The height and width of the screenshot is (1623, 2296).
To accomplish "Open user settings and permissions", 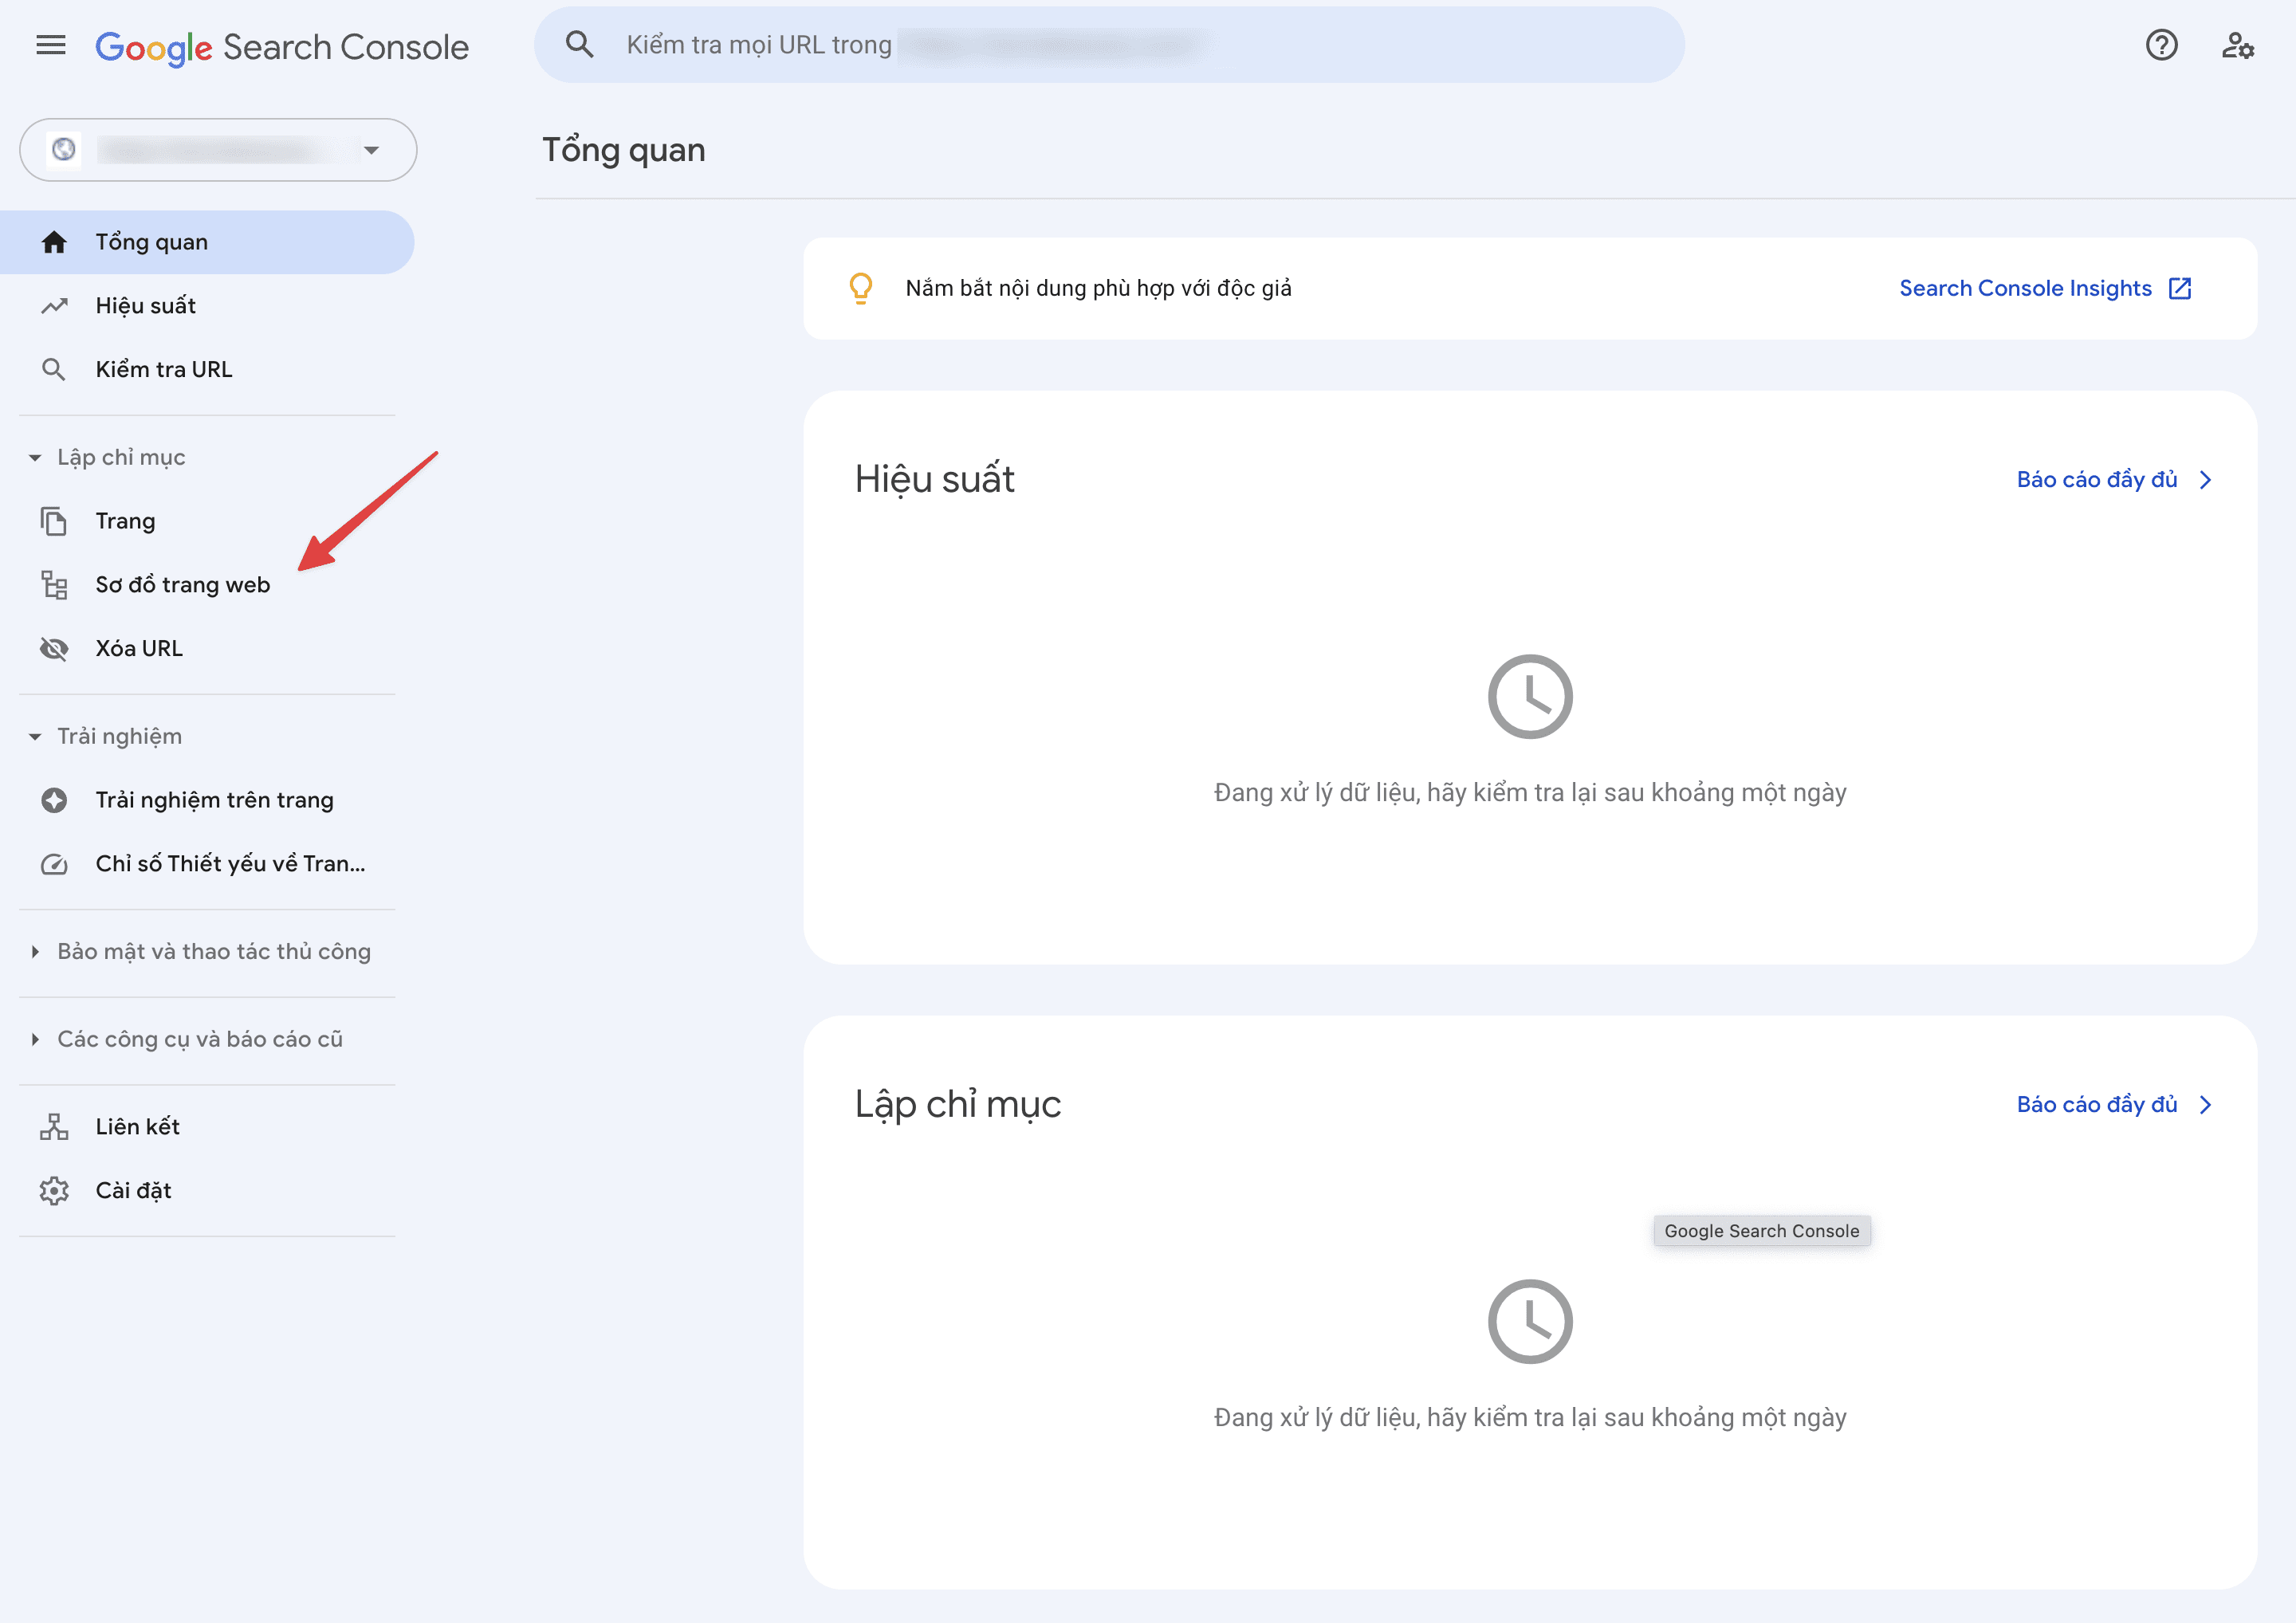I will 2238,45.
